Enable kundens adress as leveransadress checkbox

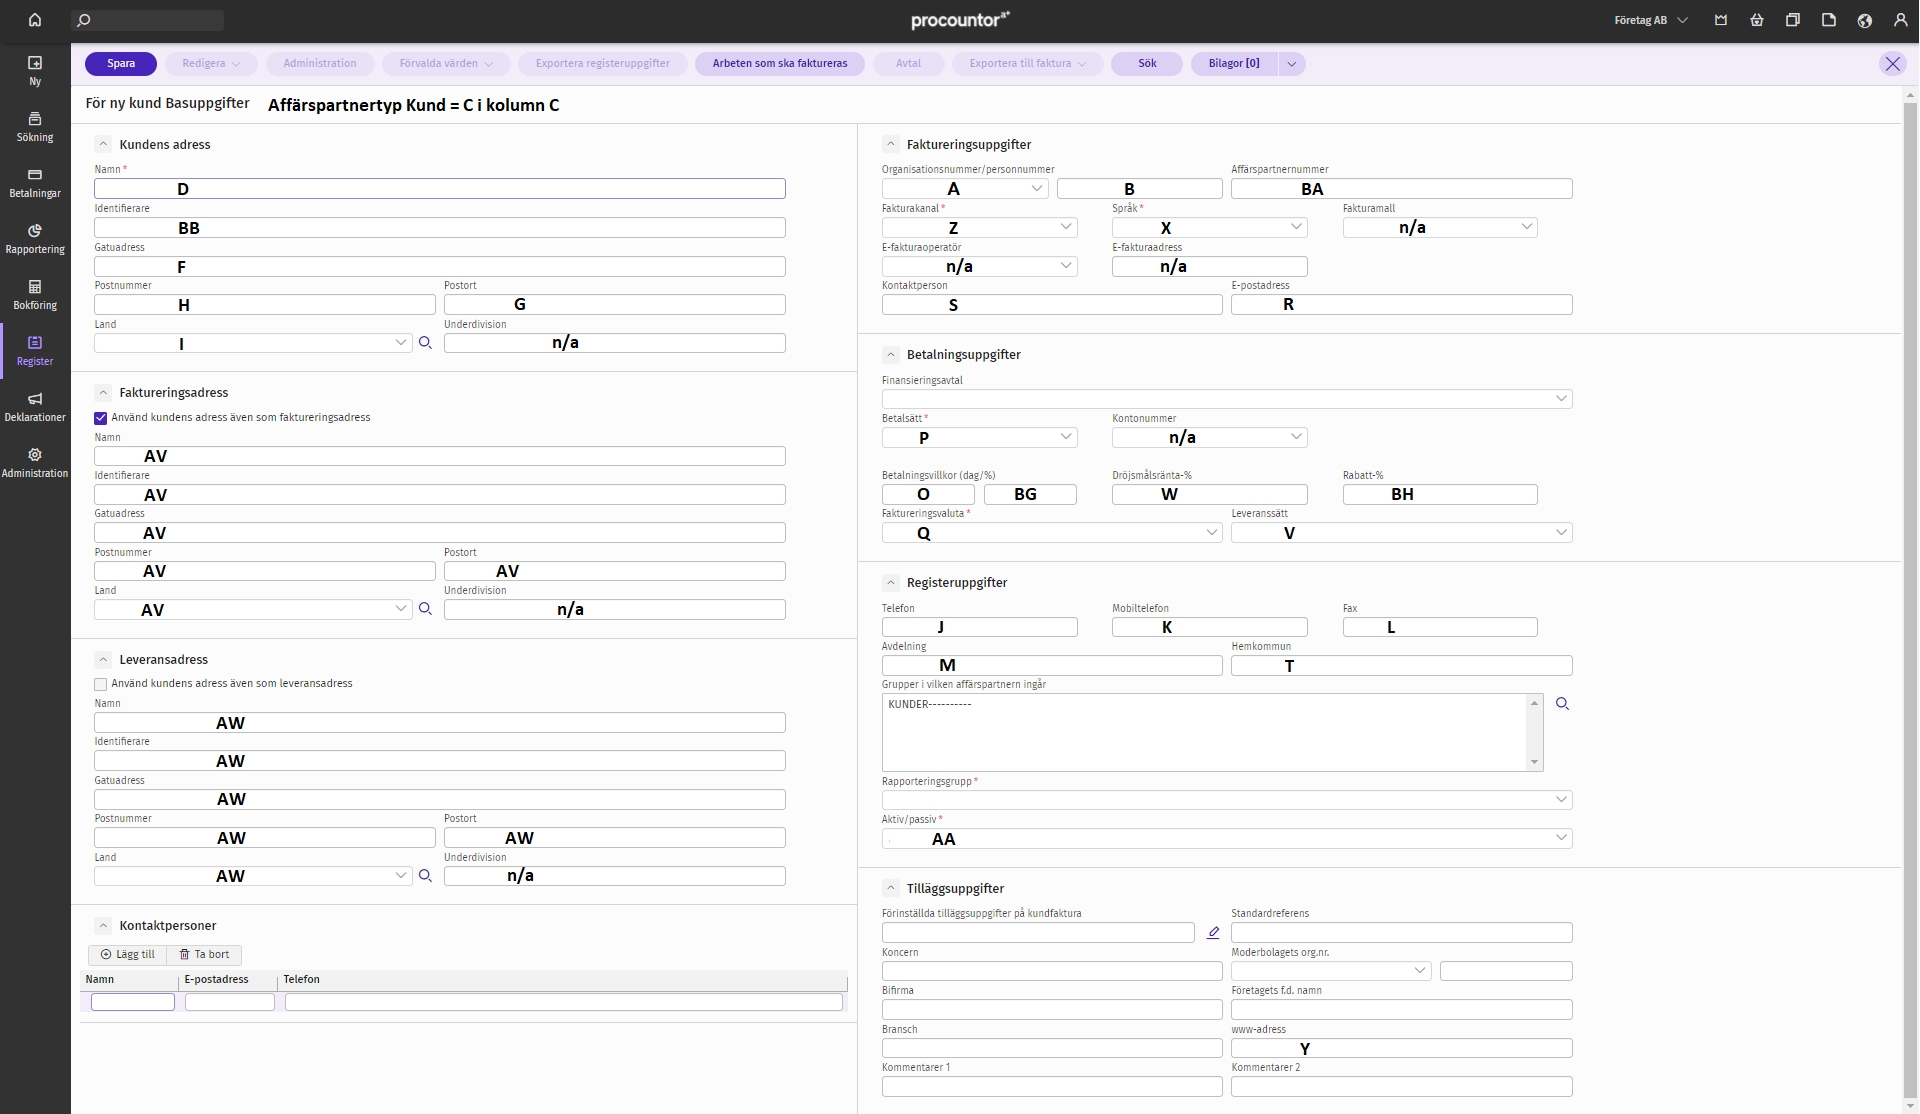[101, 684]
